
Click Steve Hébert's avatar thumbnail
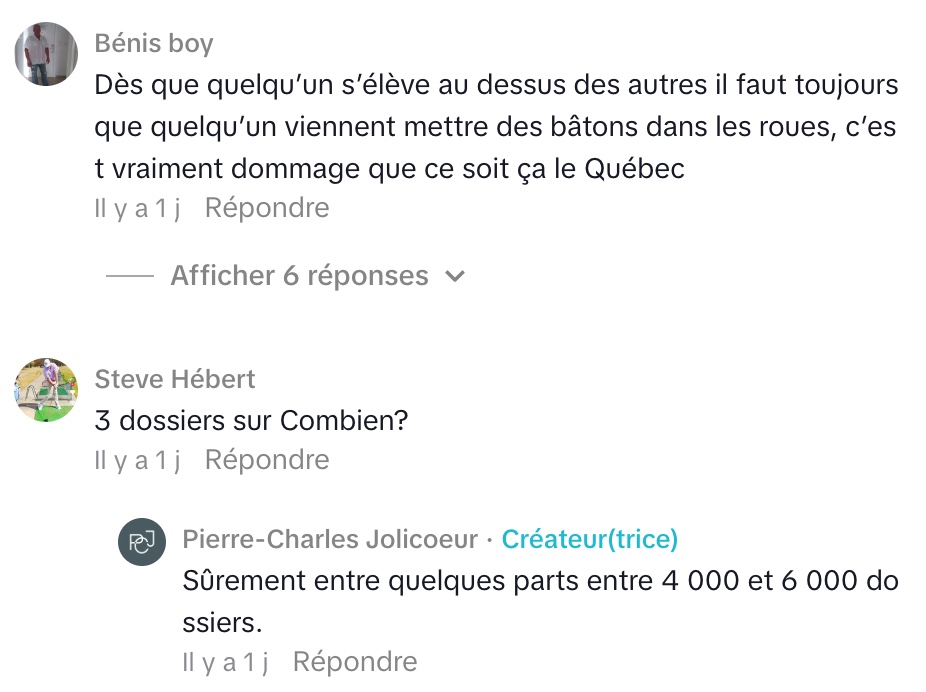click(x=46, y=390)
